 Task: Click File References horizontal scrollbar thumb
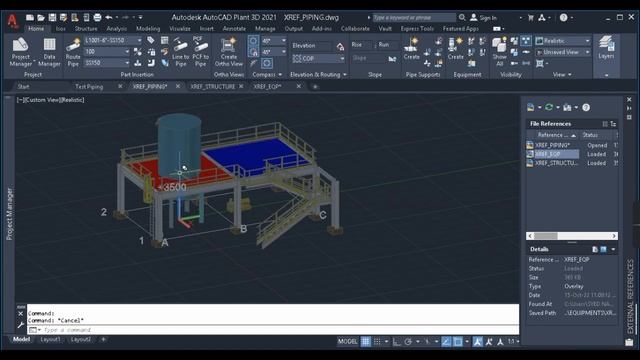click(546, 236)
